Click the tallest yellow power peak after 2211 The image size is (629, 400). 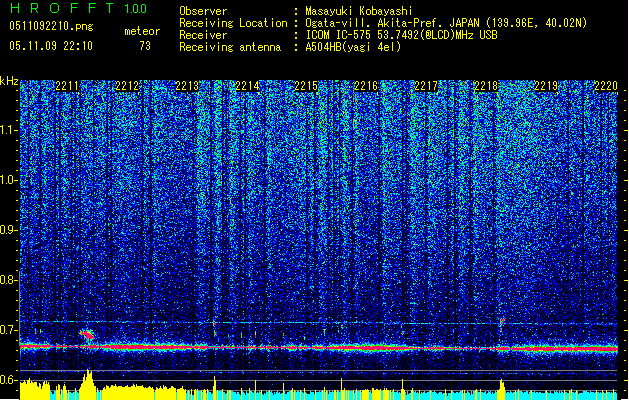(x=88, y=384)
